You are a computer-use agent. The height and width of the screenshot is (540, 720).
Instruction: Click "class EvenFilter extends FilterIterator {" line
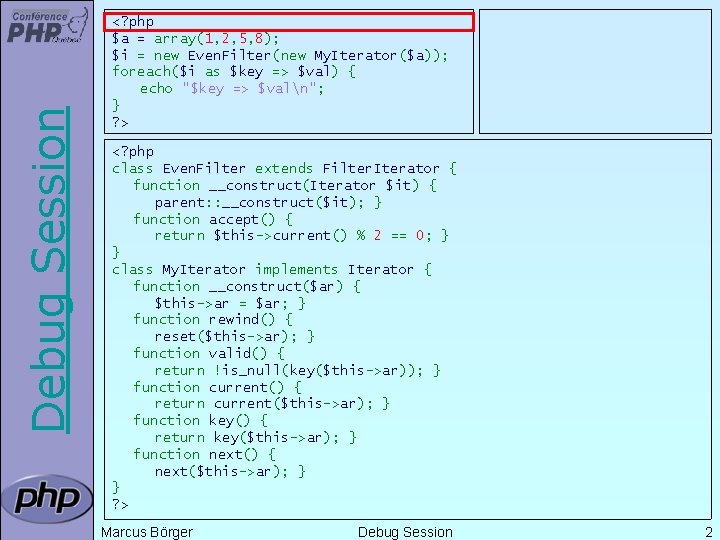click(x=285, y=169)
